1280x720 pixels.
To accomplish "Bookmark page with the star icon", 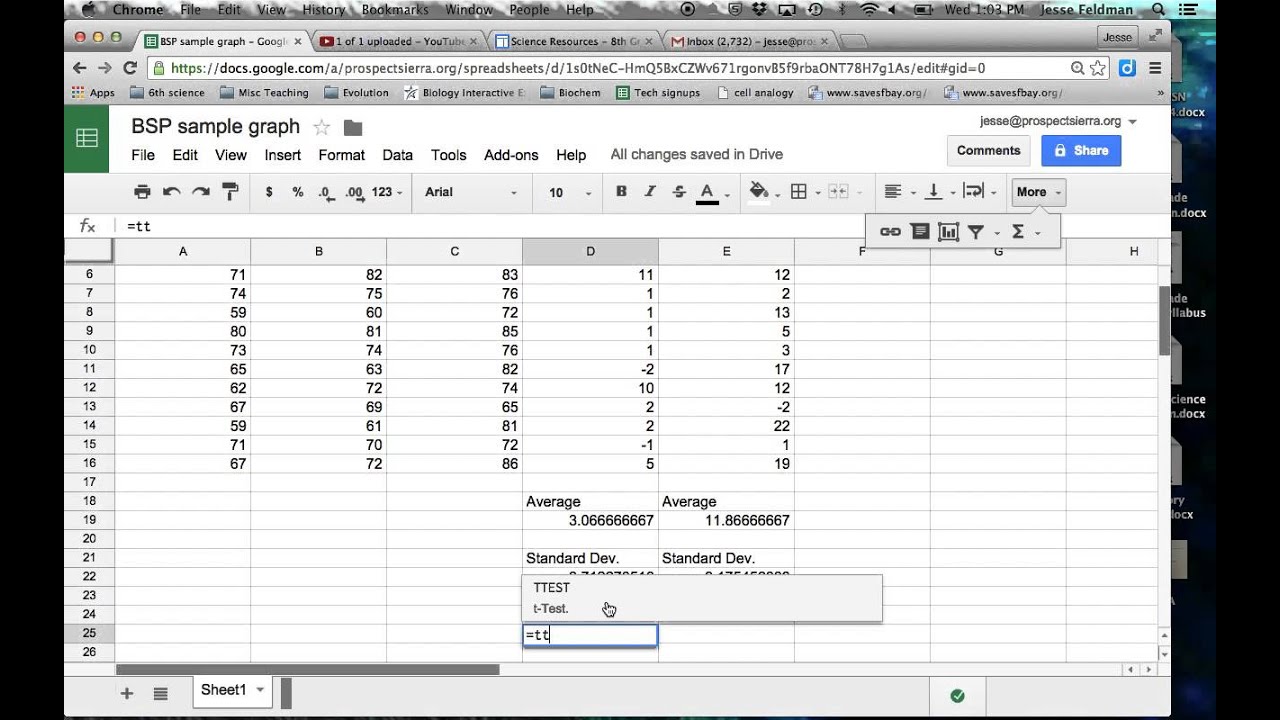I will pyautogui.click(x=1098, y=68).
